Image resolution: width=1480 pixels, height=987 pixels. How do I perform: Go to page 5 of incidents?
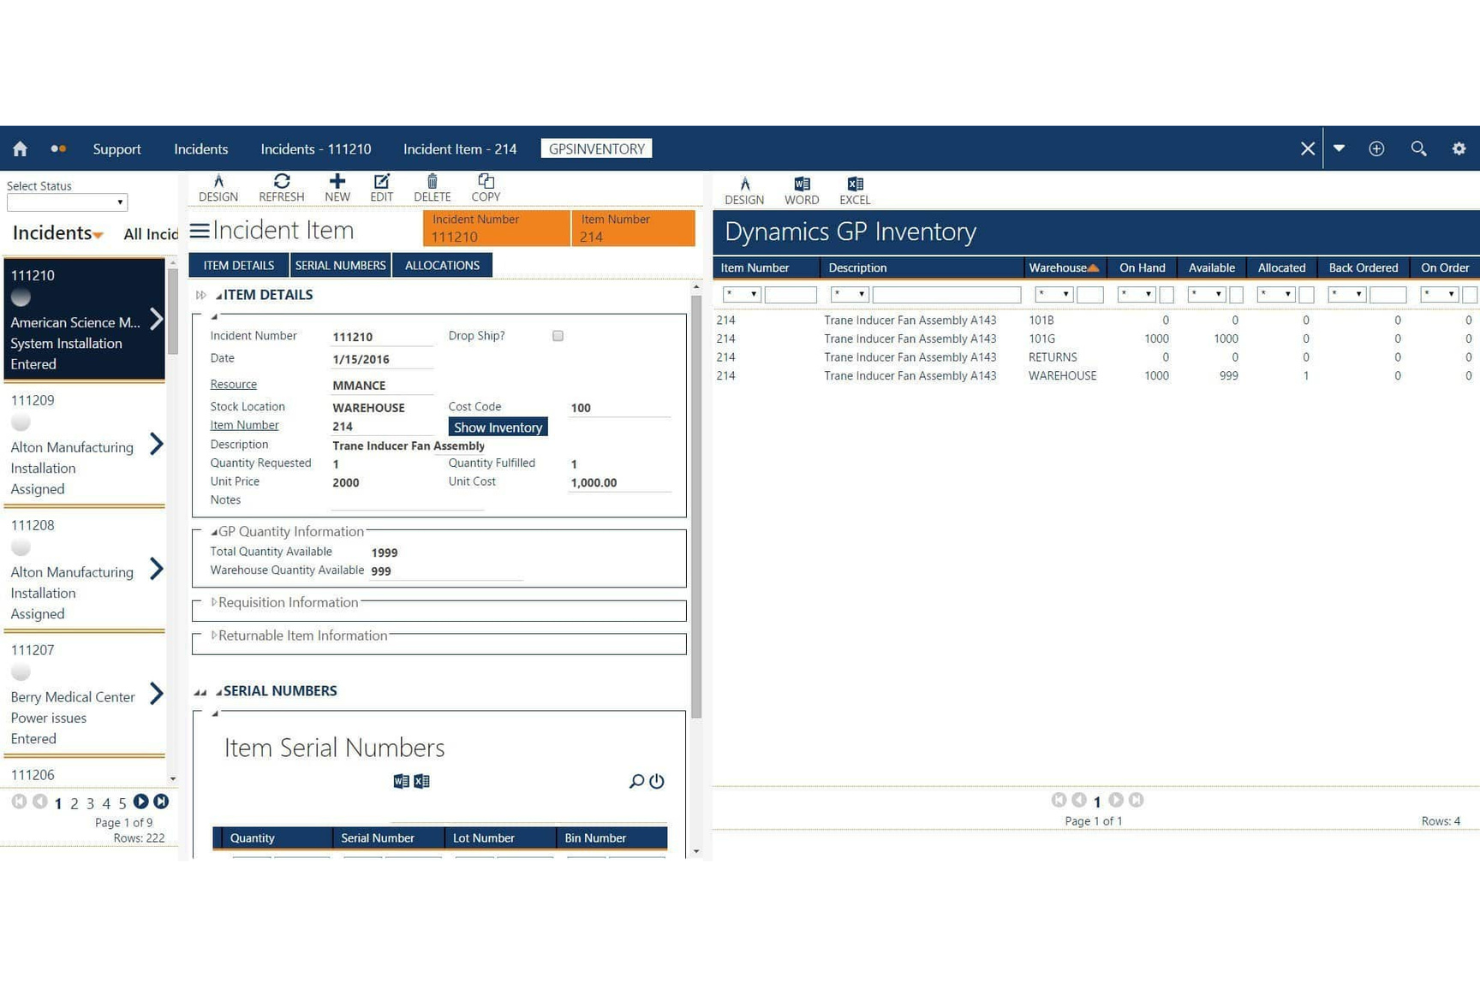(x=122, y=803)
